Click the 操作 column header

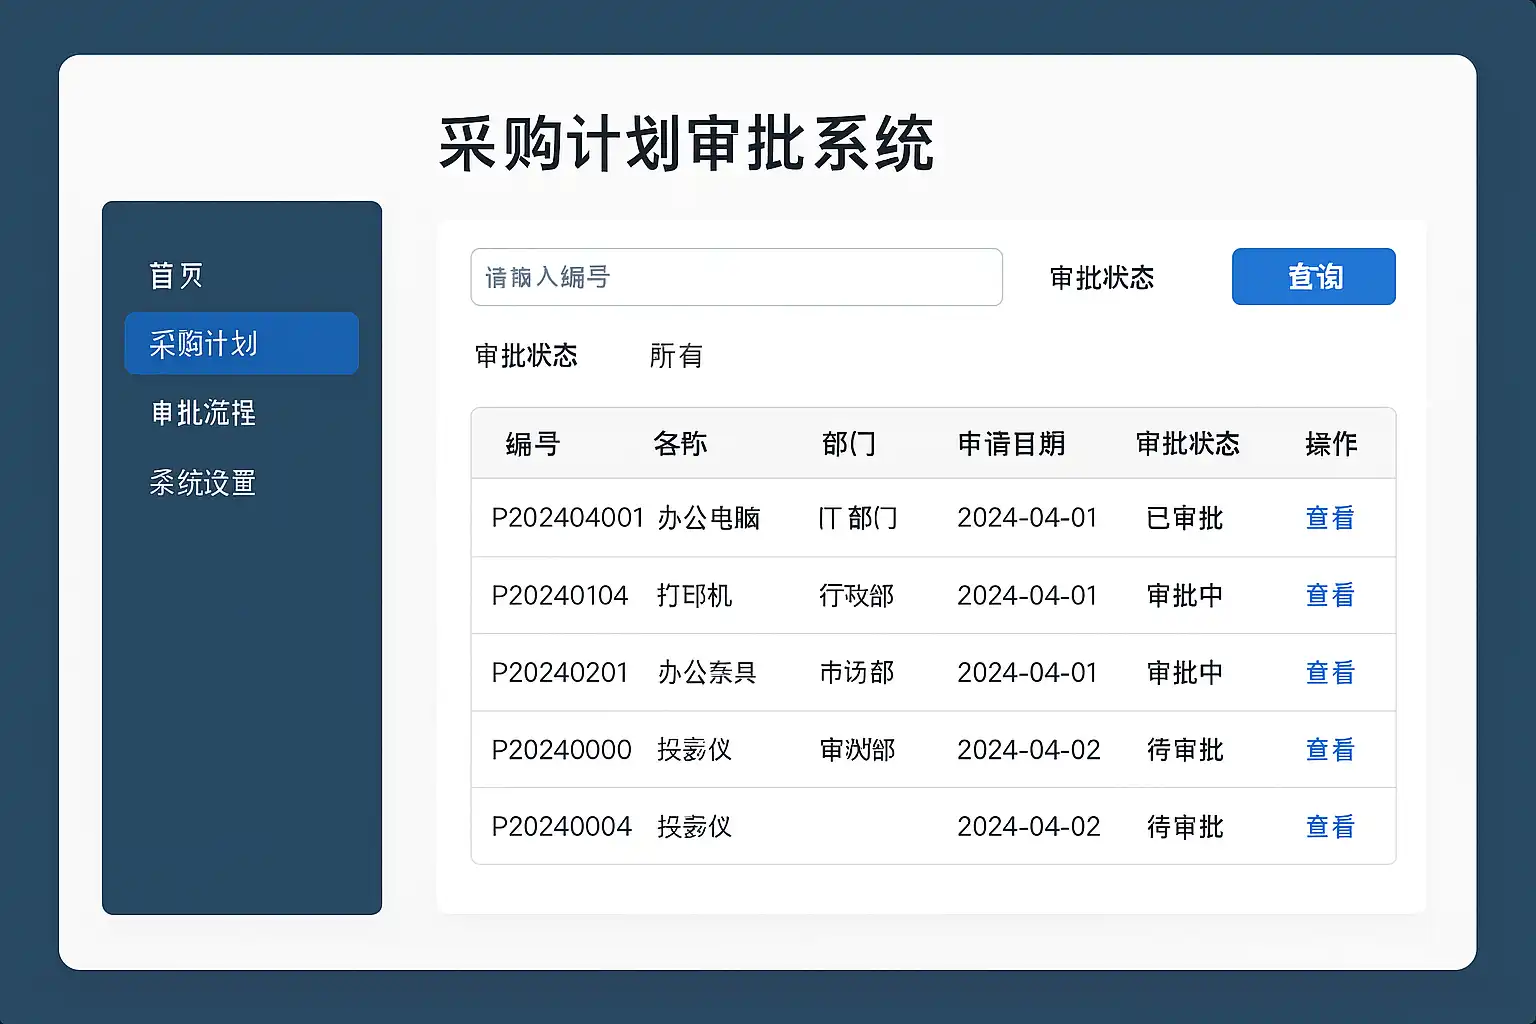coord(1331,443)
